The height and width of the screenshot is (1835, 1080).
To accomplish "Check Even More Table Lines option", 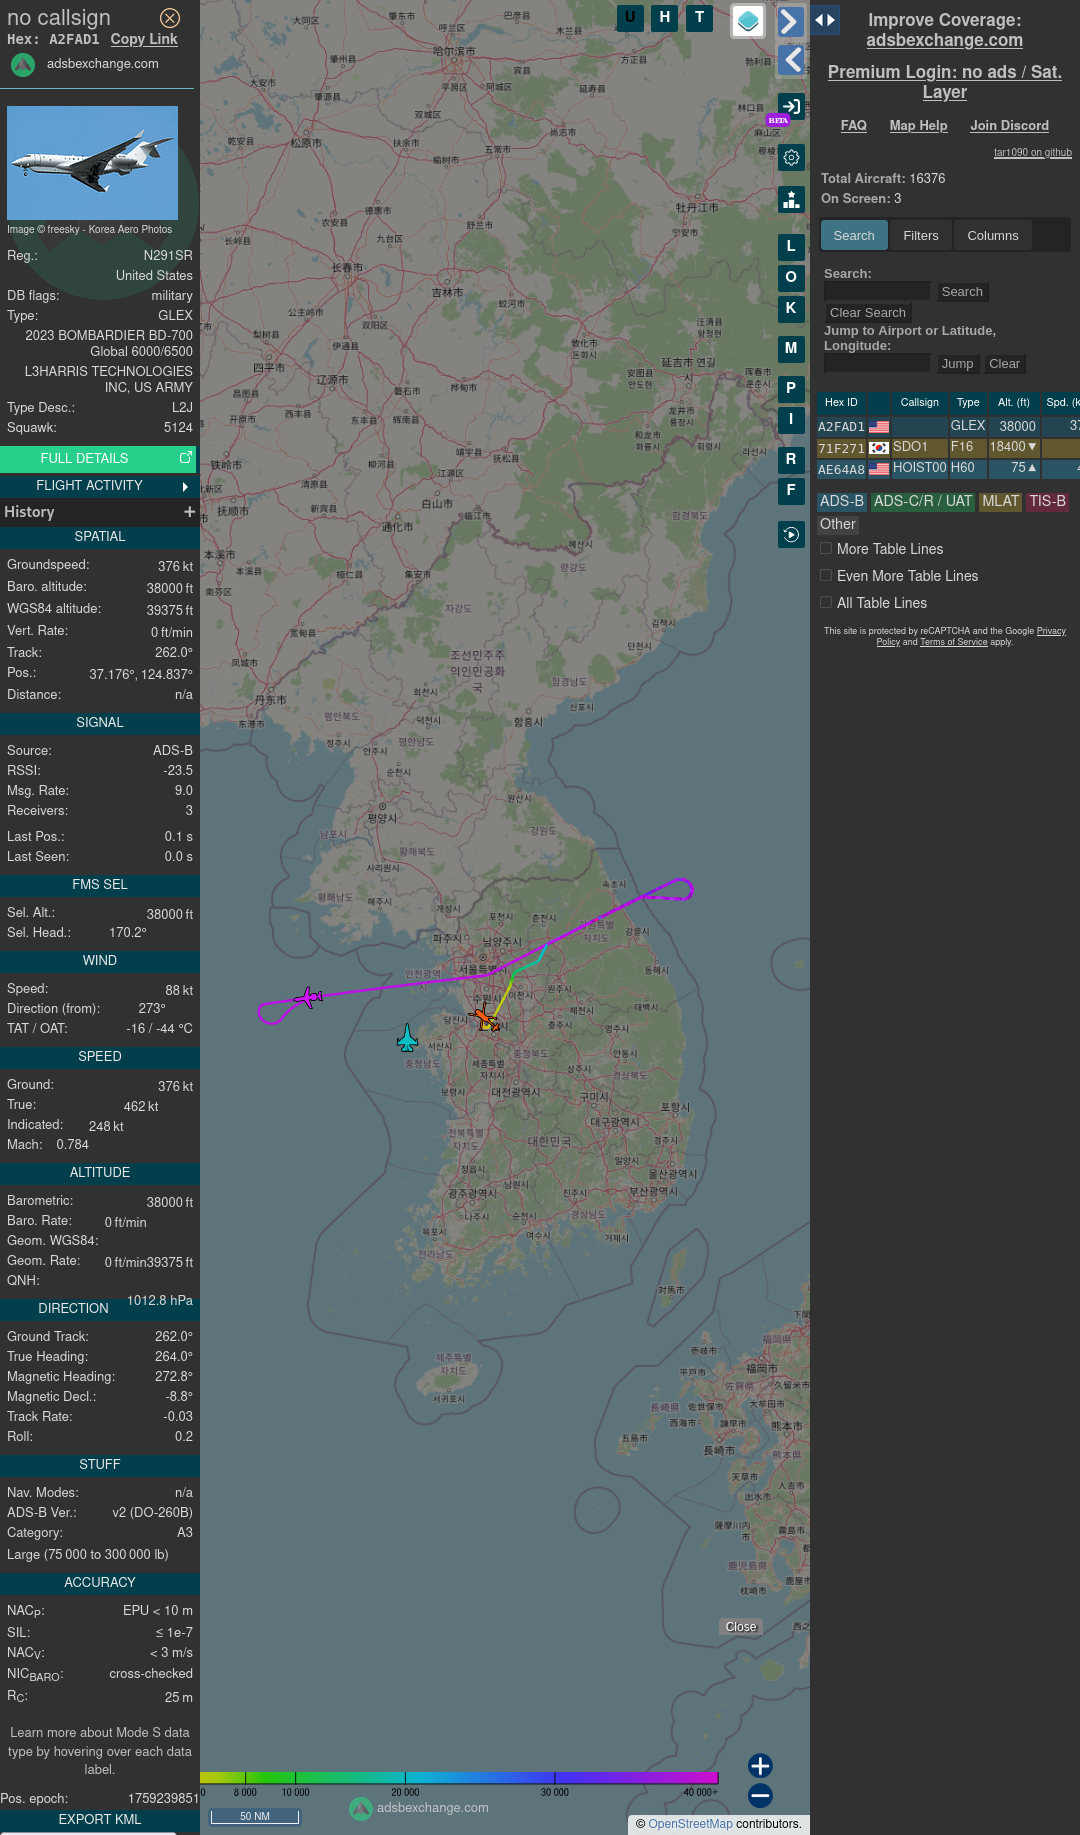I will click(x=826, y=575).
